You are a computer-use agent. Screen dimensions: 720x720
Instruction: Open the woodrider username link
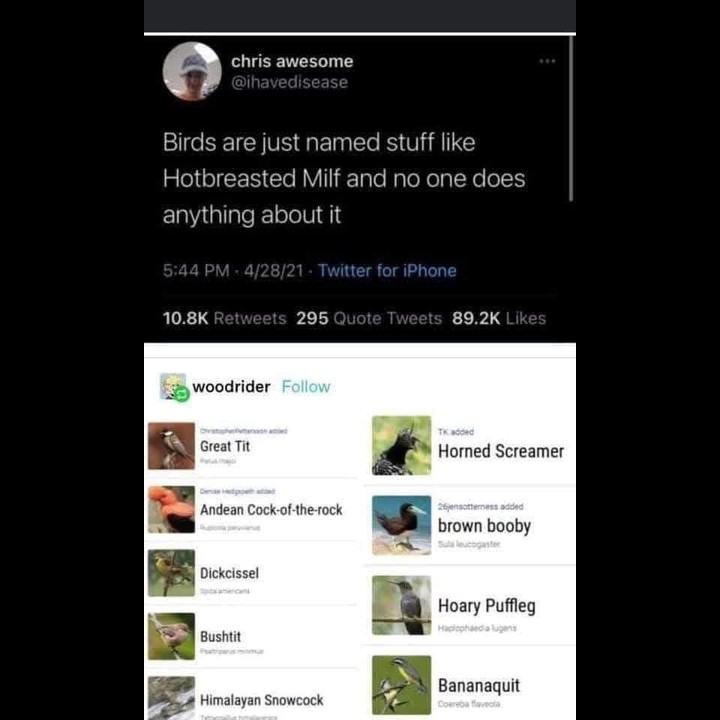click(x=231, y=387)
